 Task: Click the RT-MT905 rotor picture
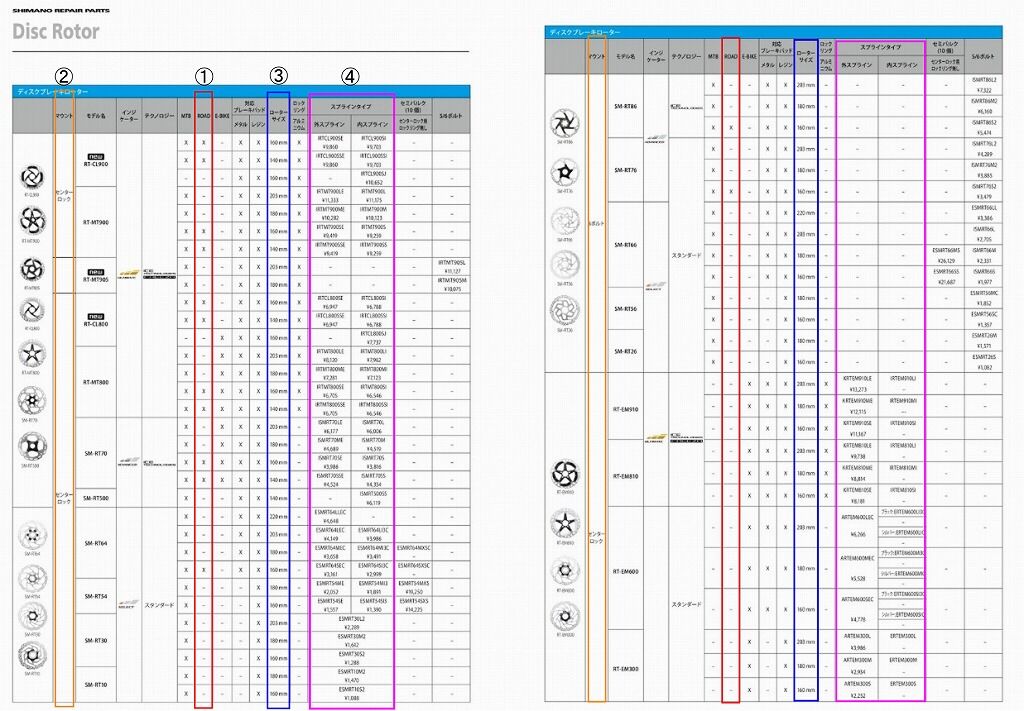click(x=31, y=268)
